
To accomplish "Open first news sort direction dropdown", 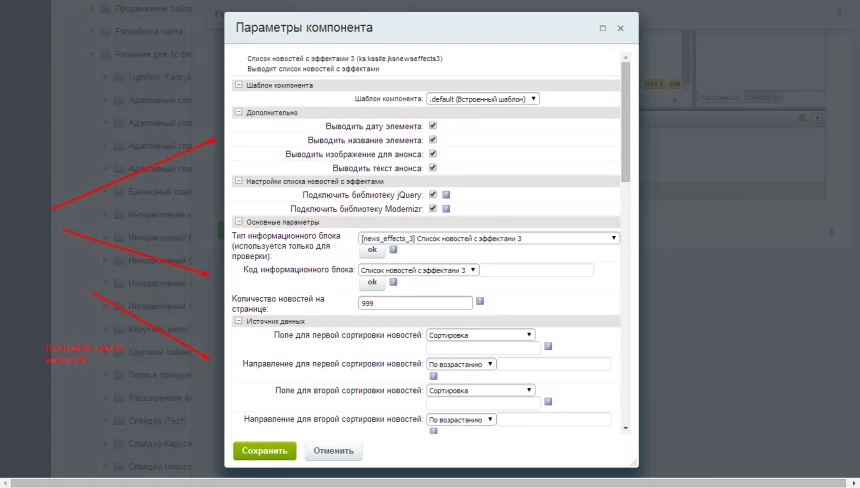I will tap(461, 364).
